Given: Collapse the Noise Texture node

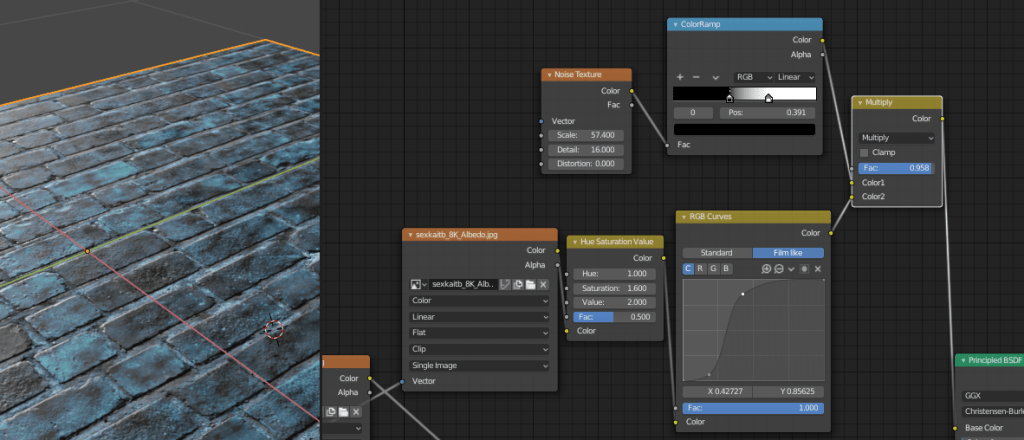Looking at the screenshot, I should (x=548, y=75).
